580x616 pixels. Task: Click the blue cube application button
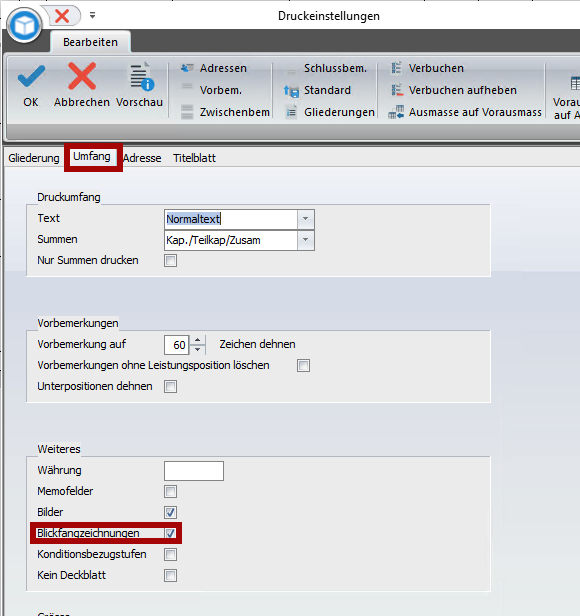click(25, 26)
